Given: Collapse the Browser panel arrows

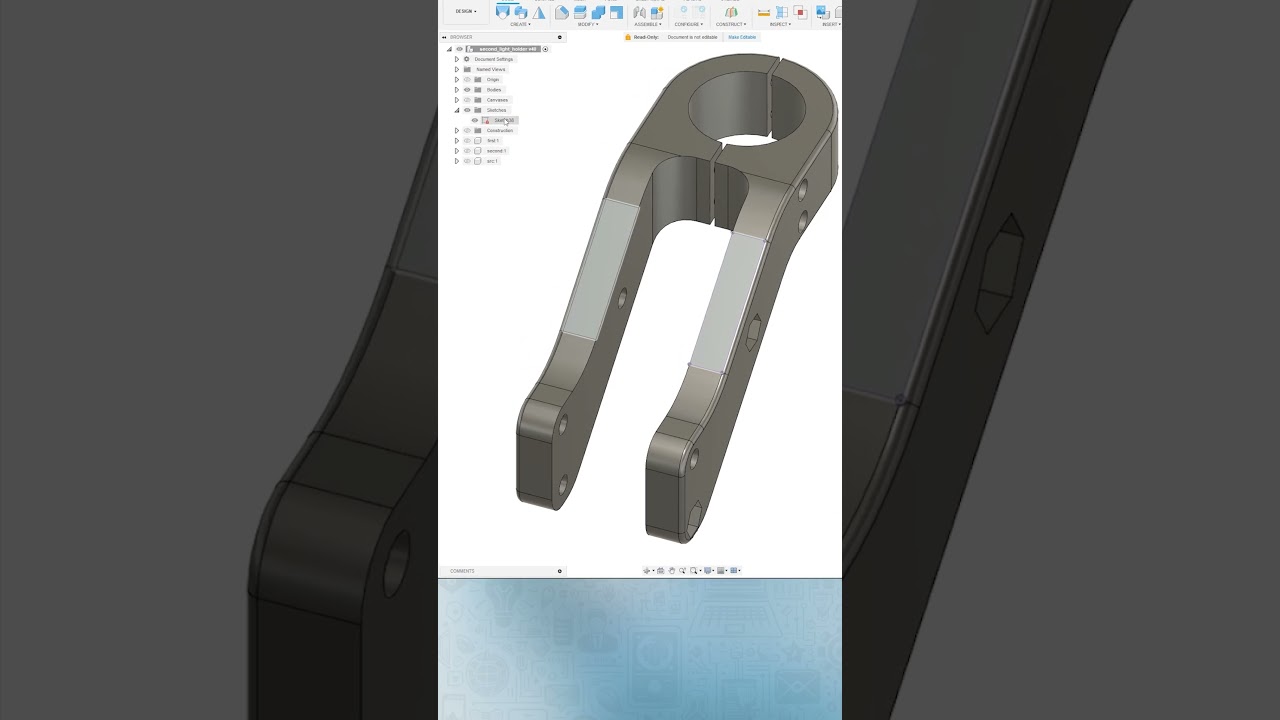Looking at the screenshot, I should (x=444, y=37).
